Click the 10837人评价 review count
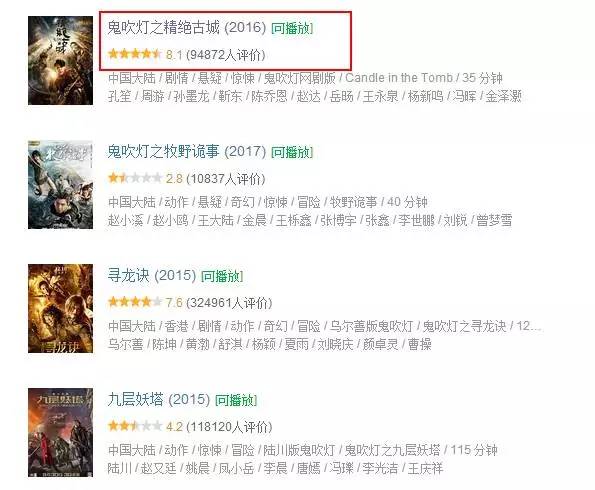The height and width of the screenshot is (490, 595). 226,179
